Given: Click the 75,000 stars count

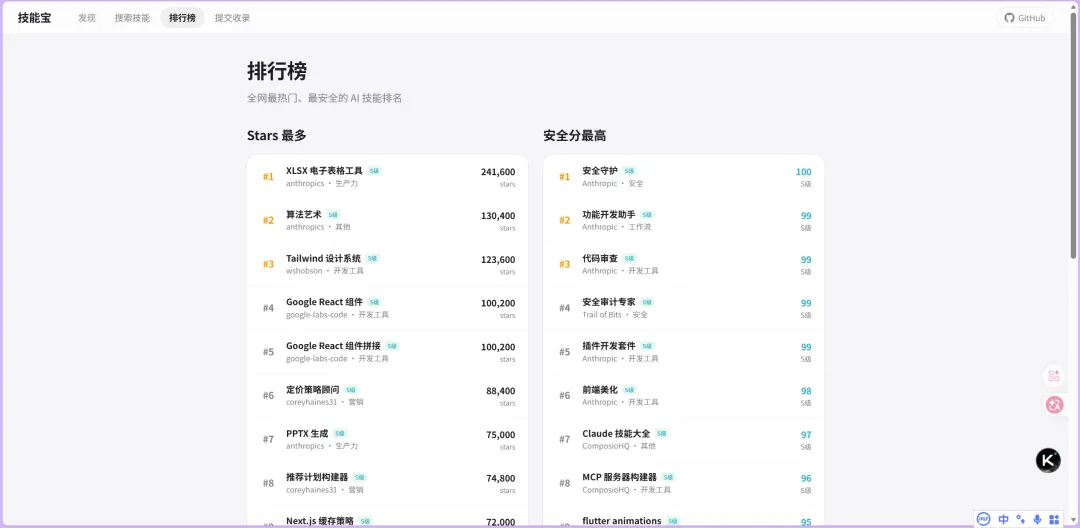Looking at the screenshot, I should click(x=501, y=434).
